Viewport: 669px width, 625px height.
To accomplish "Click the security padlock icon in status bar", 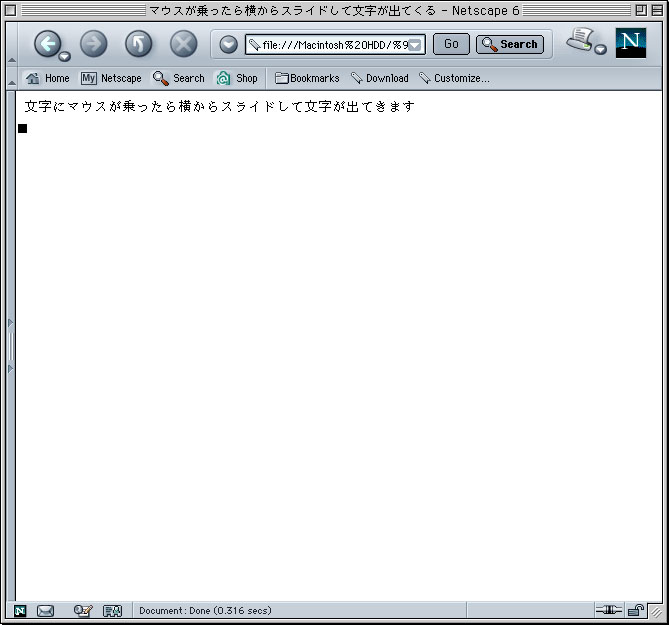I will pos(635,610).
